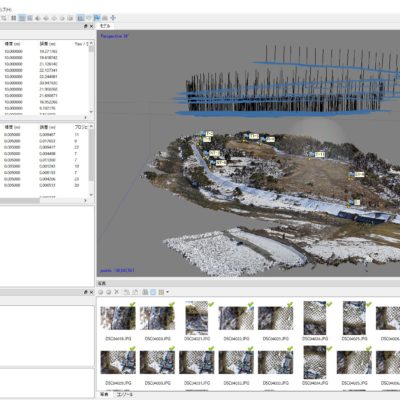This screenshot has height=400, width=400.
Task: Click the change view grid icon
Action: click(x=161, y=292)
